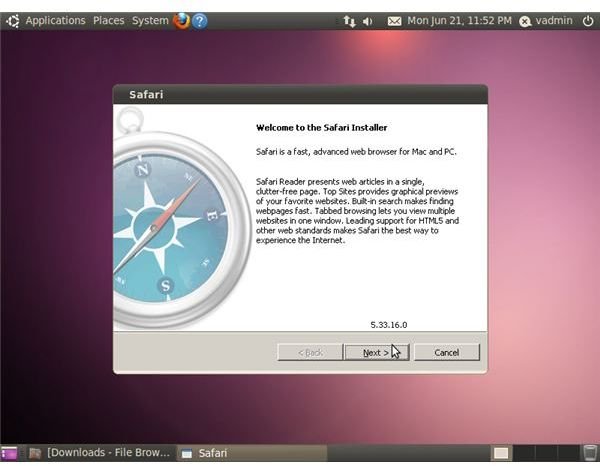Viewport: 600px width, 466px height.
Task: Click the date and time clock
Action: click(459, 21)
